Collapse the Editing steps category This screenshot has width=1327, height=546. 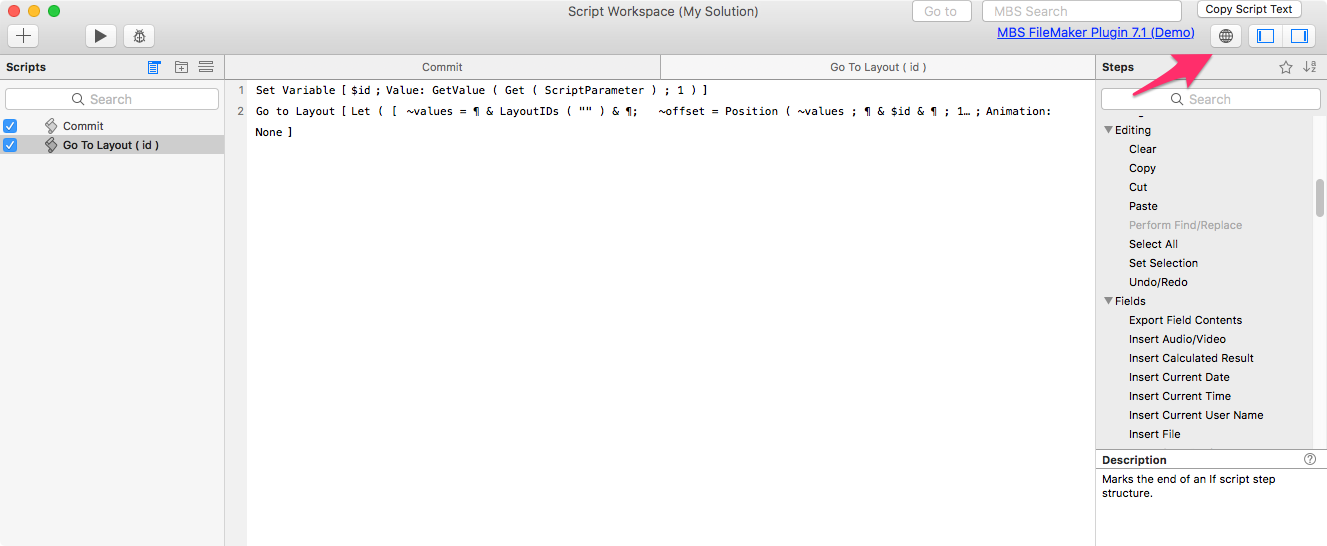point(1108,130)
